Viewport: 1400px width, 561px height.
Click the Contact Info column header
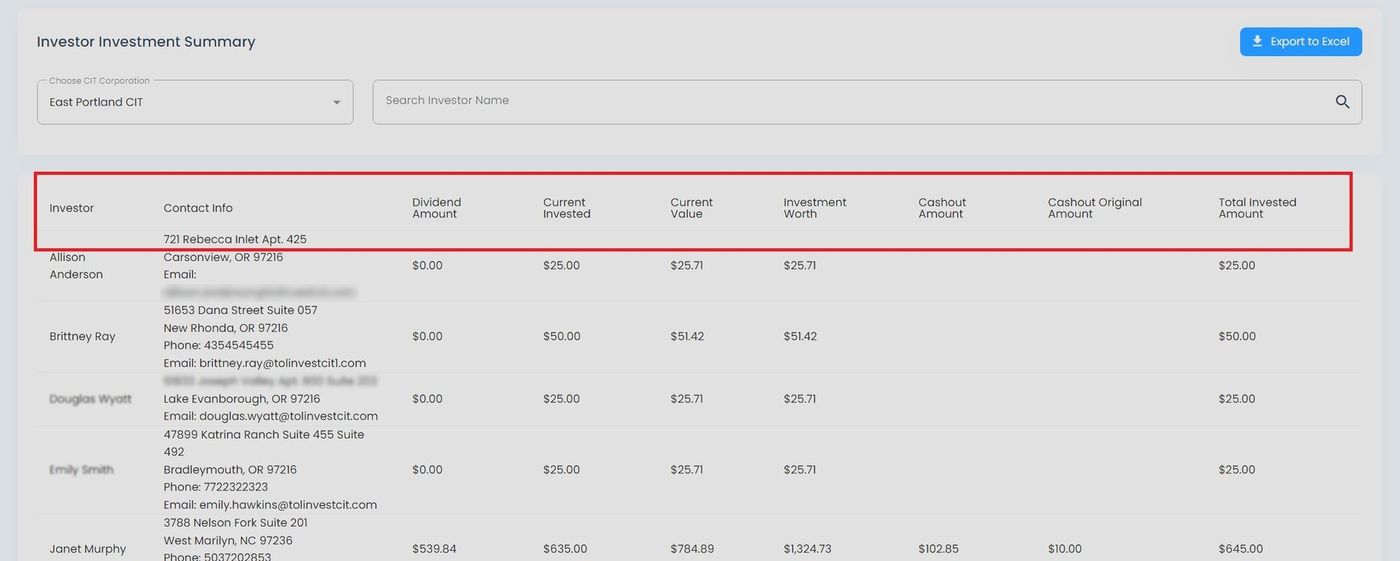pos(198,208)
